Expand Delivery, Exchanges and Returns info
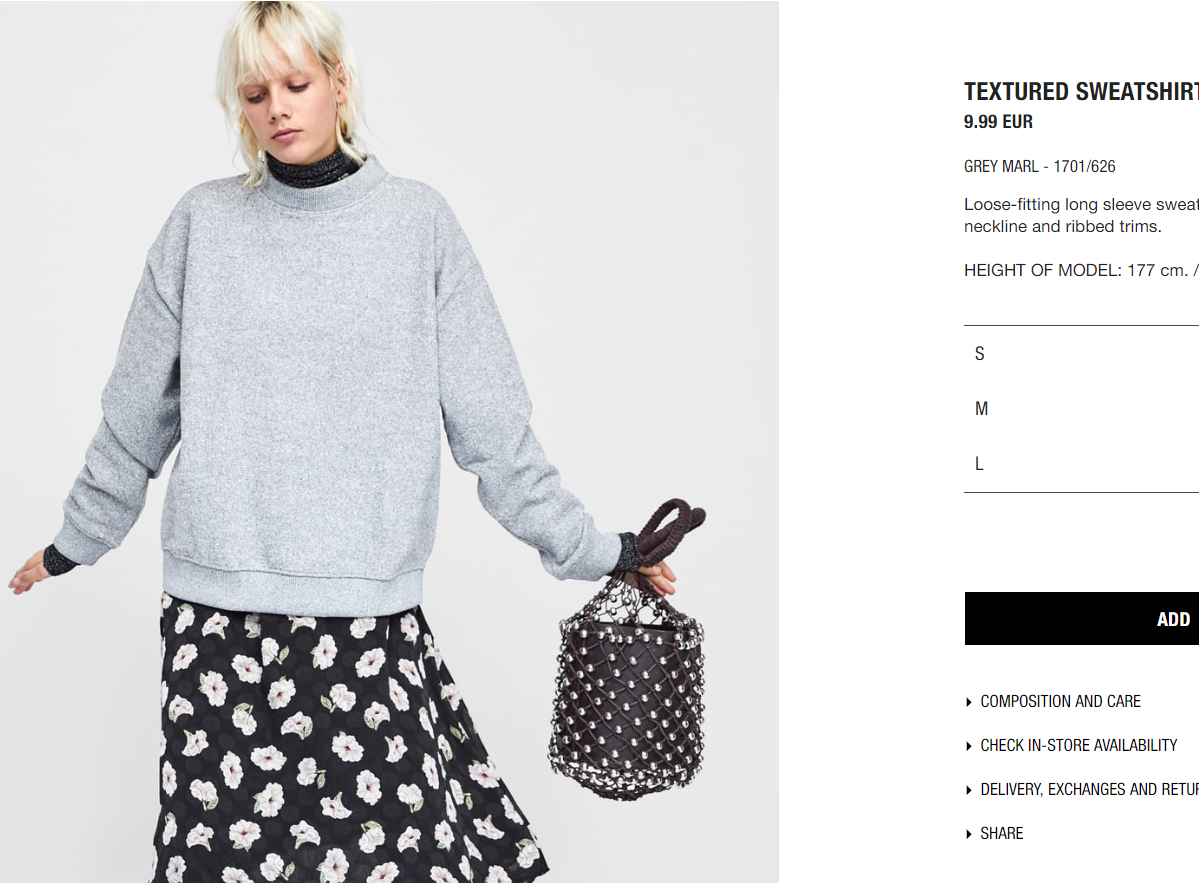This screenshot has width=1199, height=883. [1090, 790]
